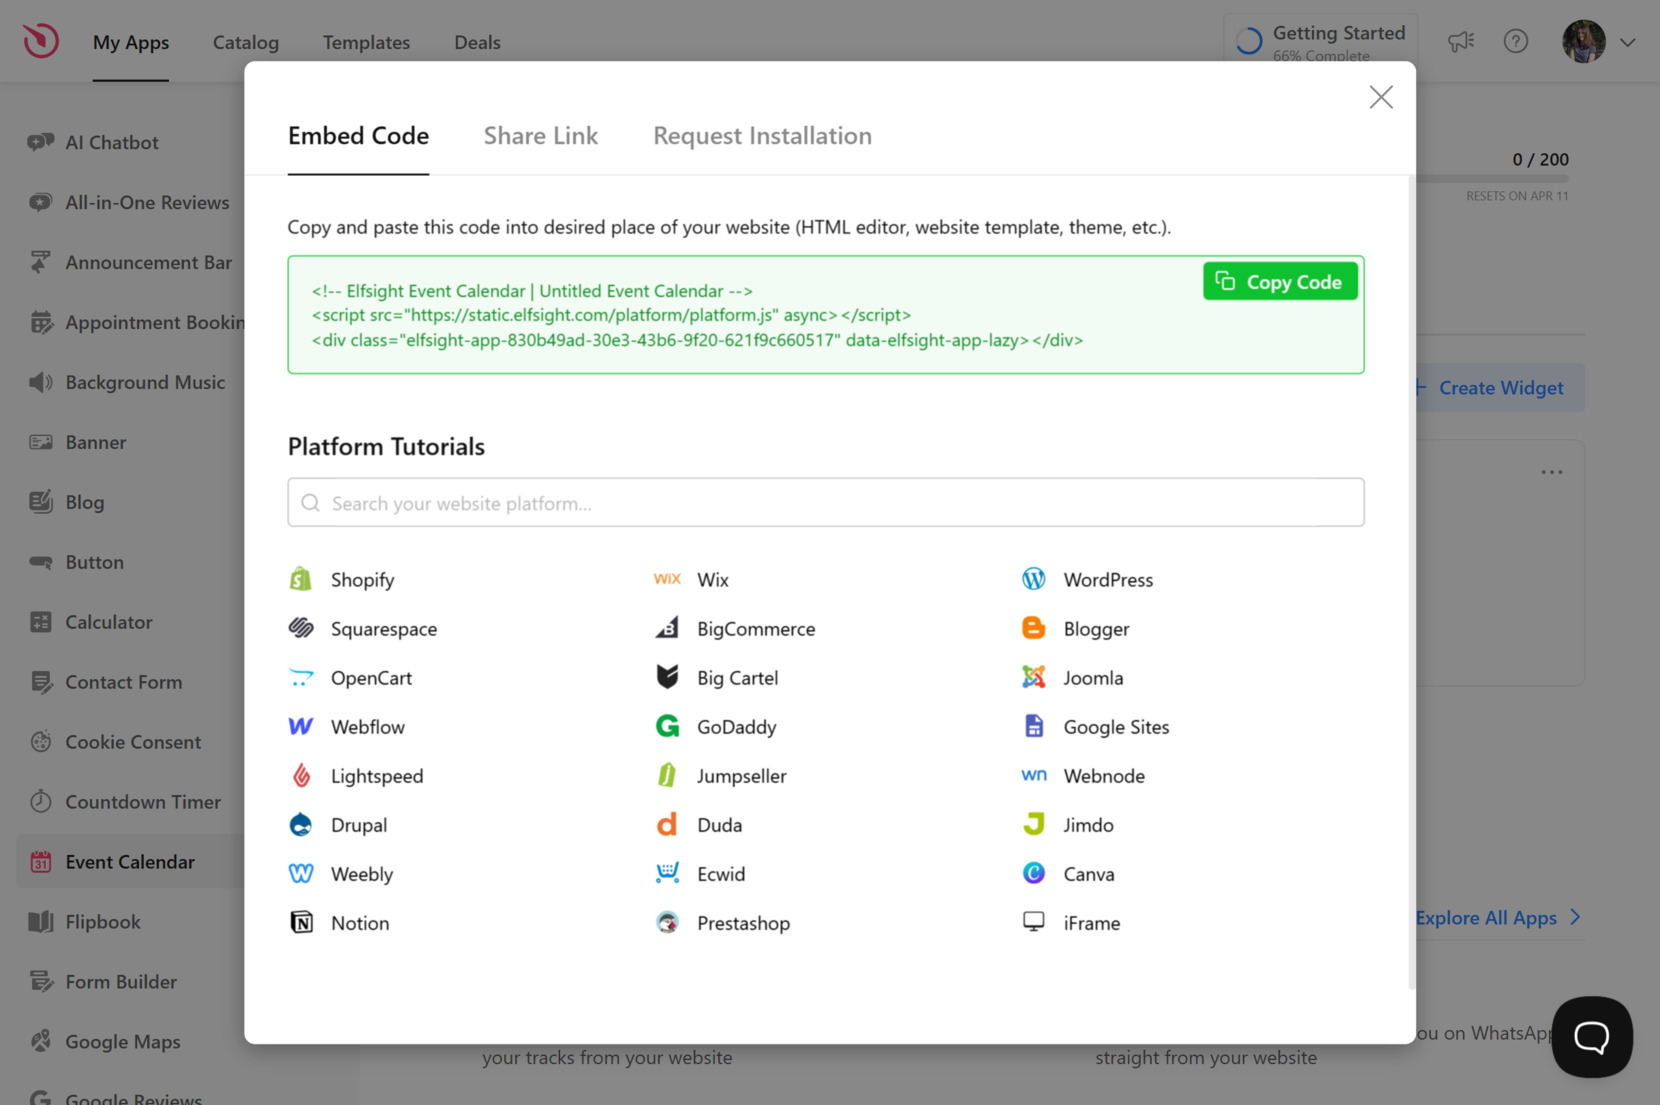Expand the user profile dropdown
The width and height of the screenshot is (1660, 1105).
1628,42
